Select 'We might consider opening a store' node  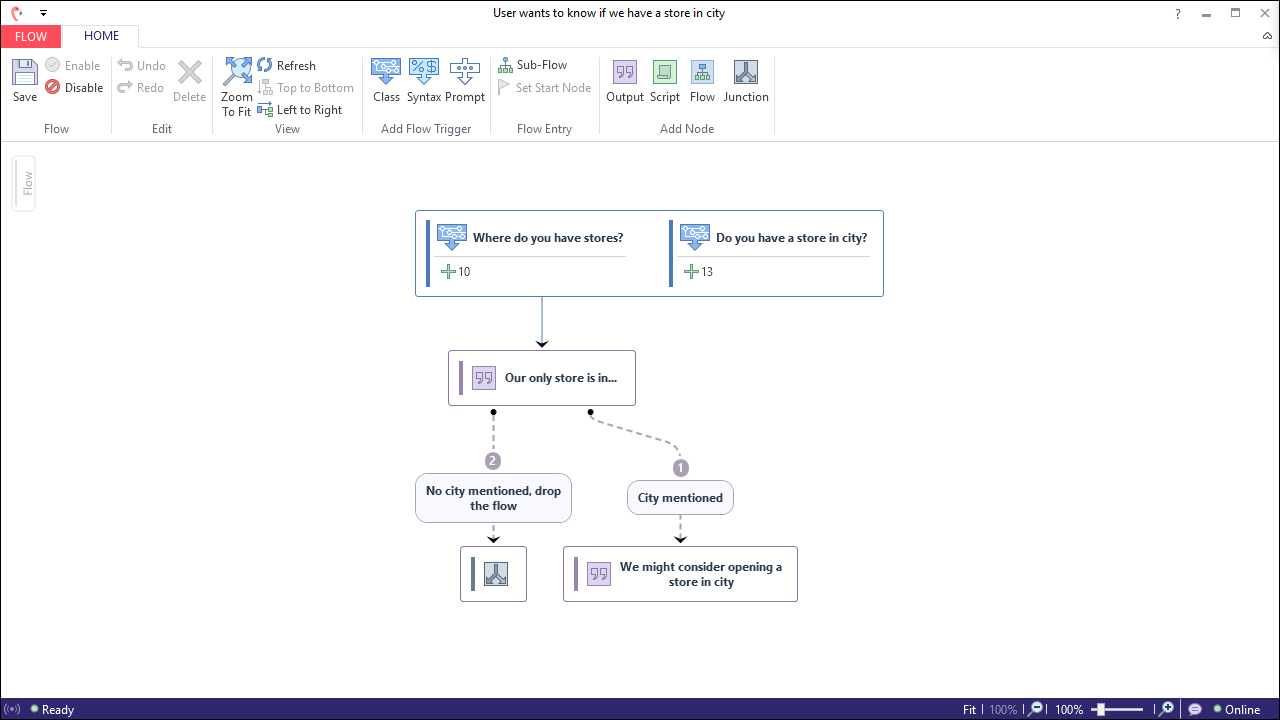[x=680, y=574]
